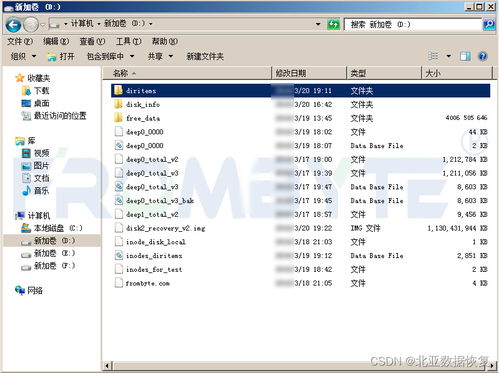Screen dimensions: 499x373
Task: Click the 新建文件夹 button
Action: [205, 56]
